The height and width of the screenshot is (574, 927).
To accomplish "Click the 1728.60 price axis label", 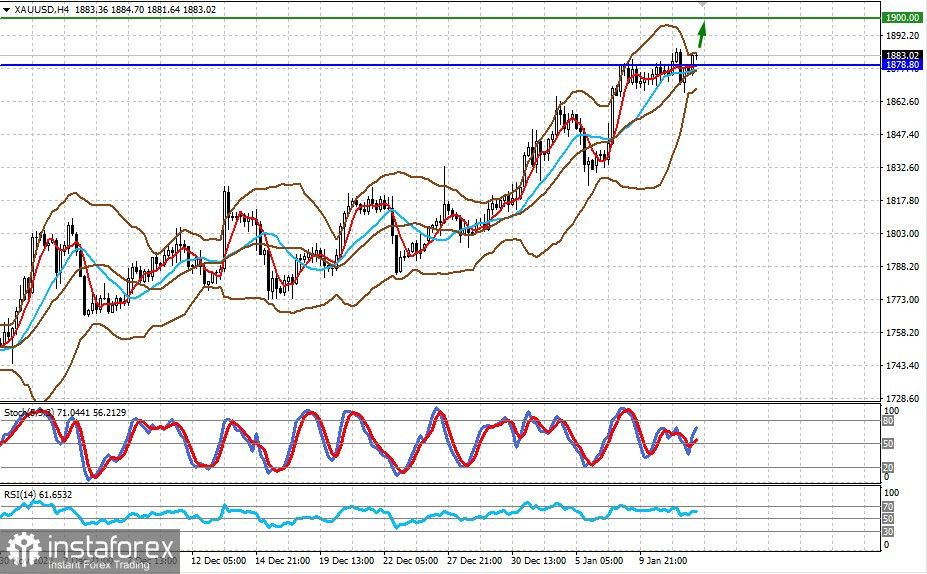I will 902,399.
